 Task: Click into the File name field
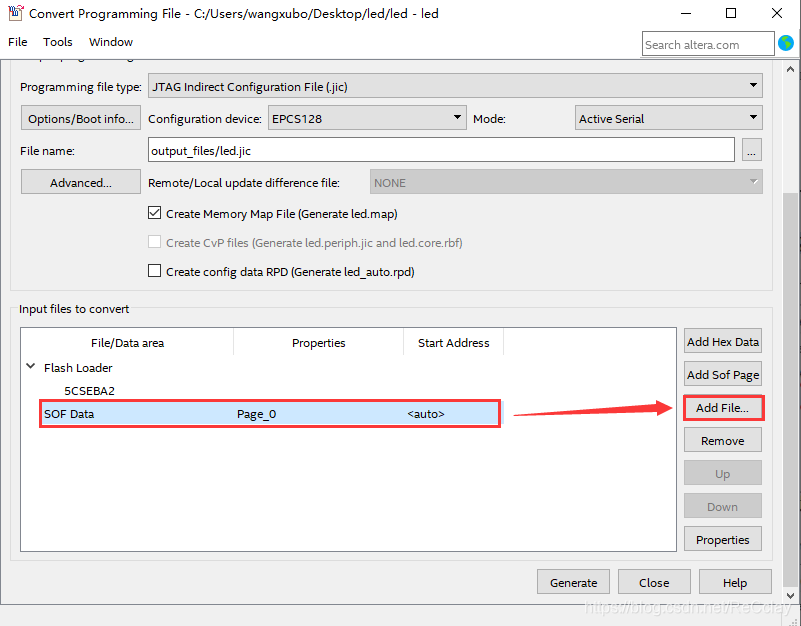click(x=441, y=150)
